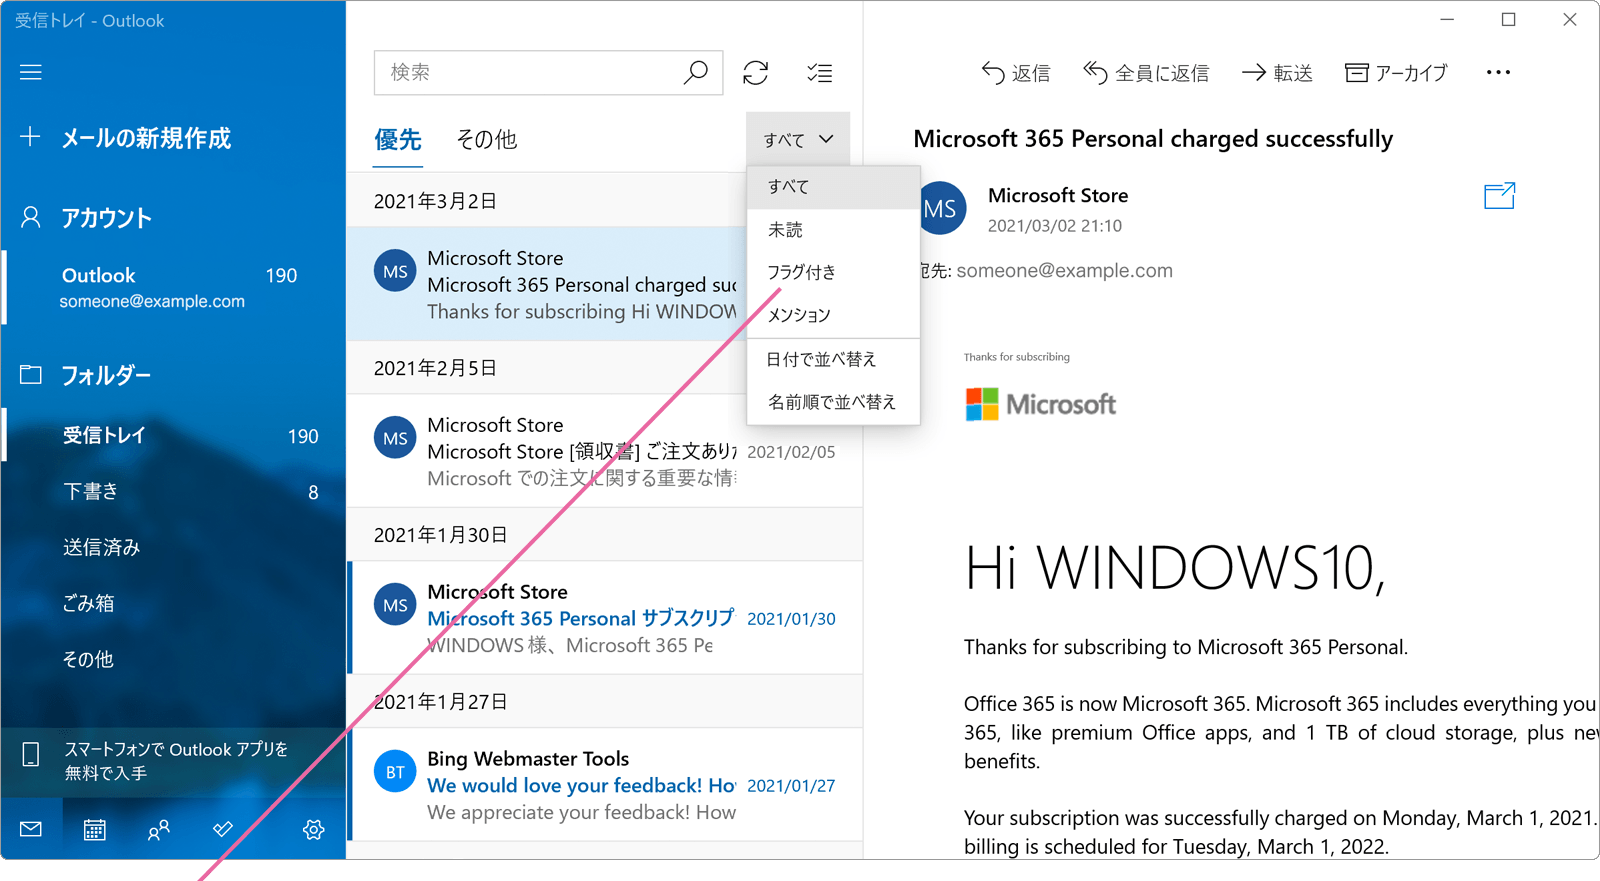The width and height of the screenshot is (1600, 881).
Task: Switch to the その他 tab
Action: (486, 140)
